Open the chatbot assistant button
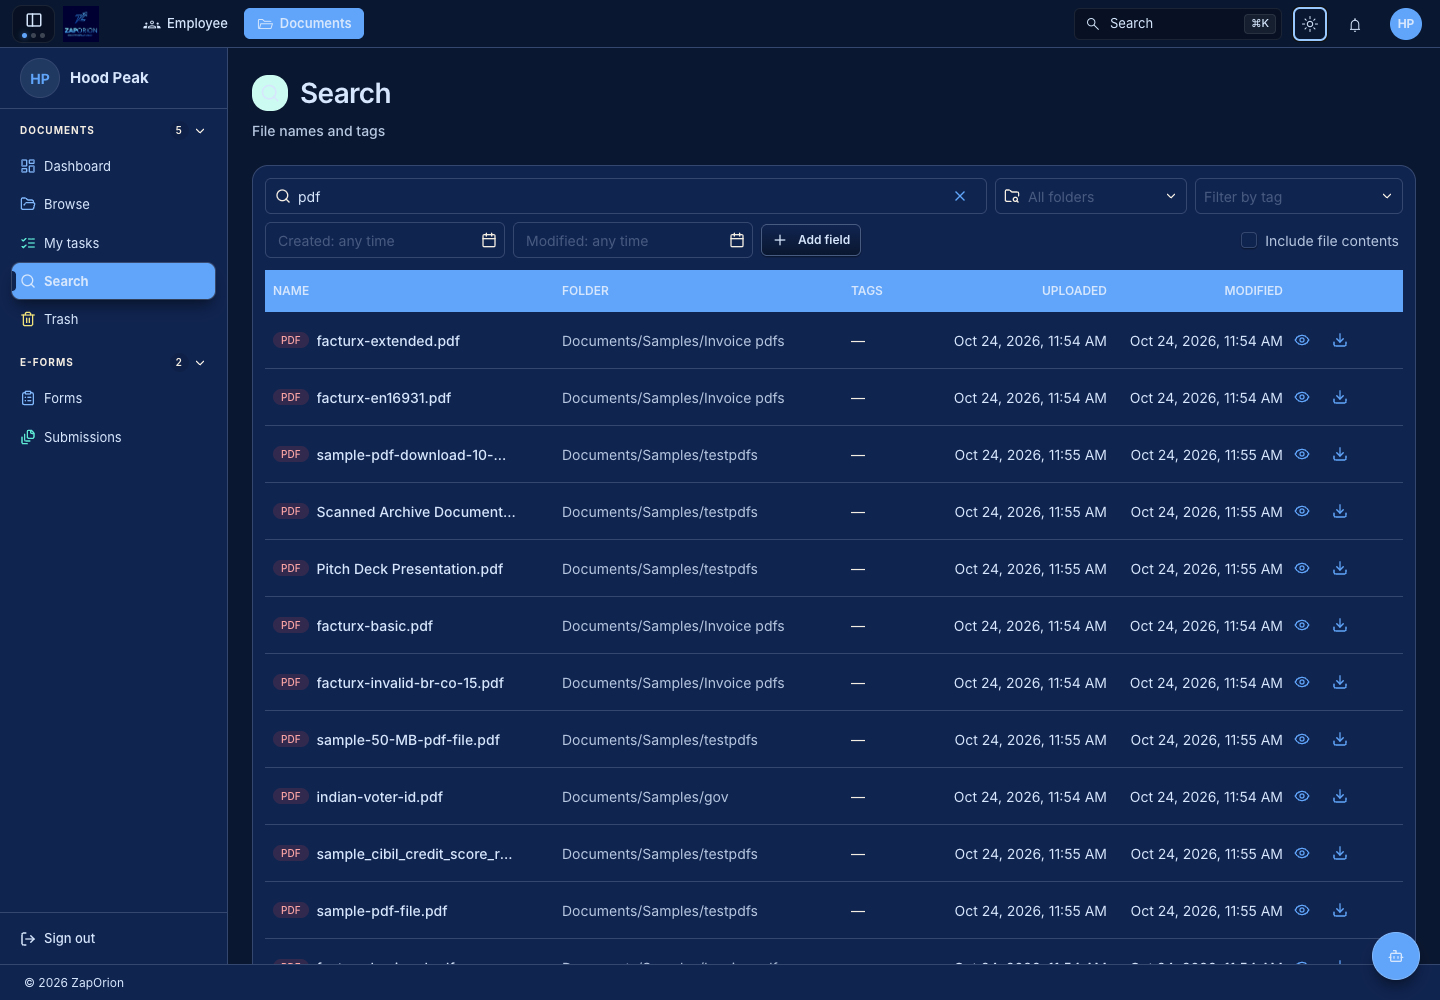Screen dimensions: 1440x1000 point(1396,956)
